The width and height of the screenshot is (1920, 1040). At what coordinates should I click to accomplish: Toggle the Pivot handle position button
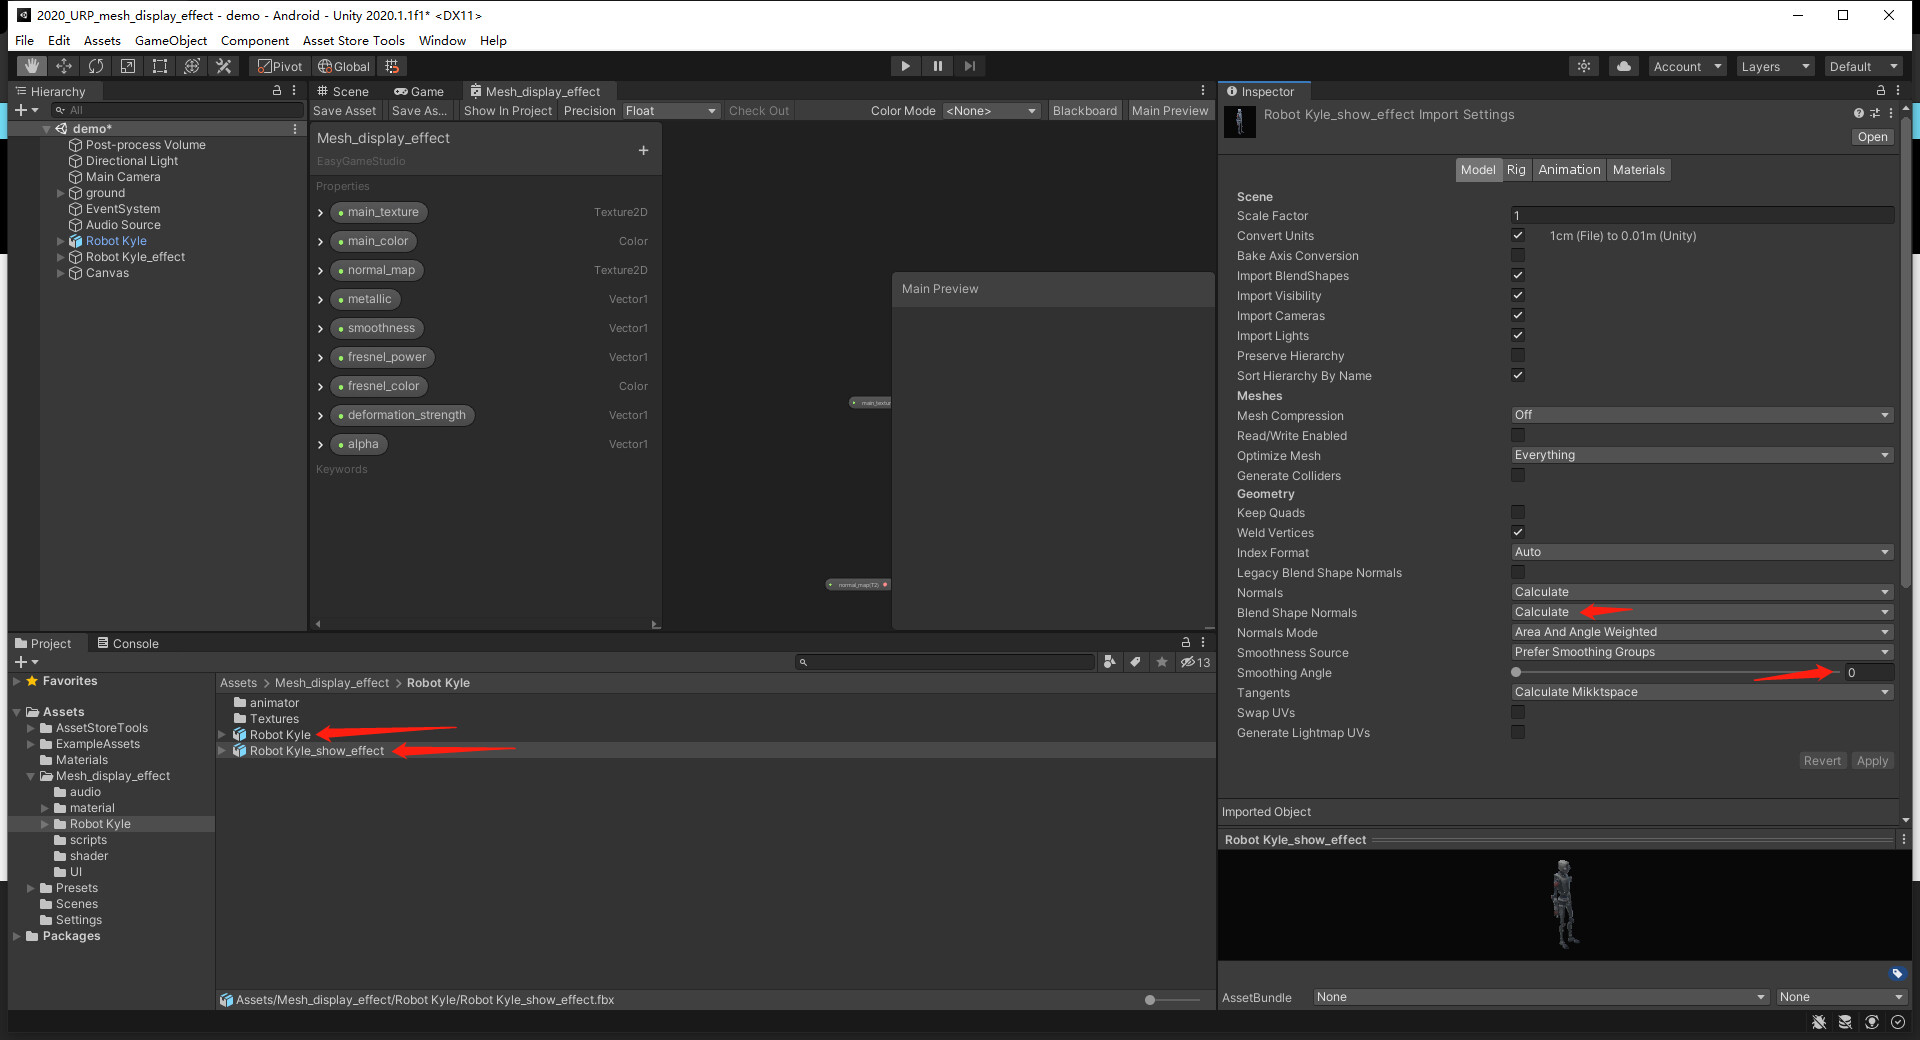coord(278,65)
